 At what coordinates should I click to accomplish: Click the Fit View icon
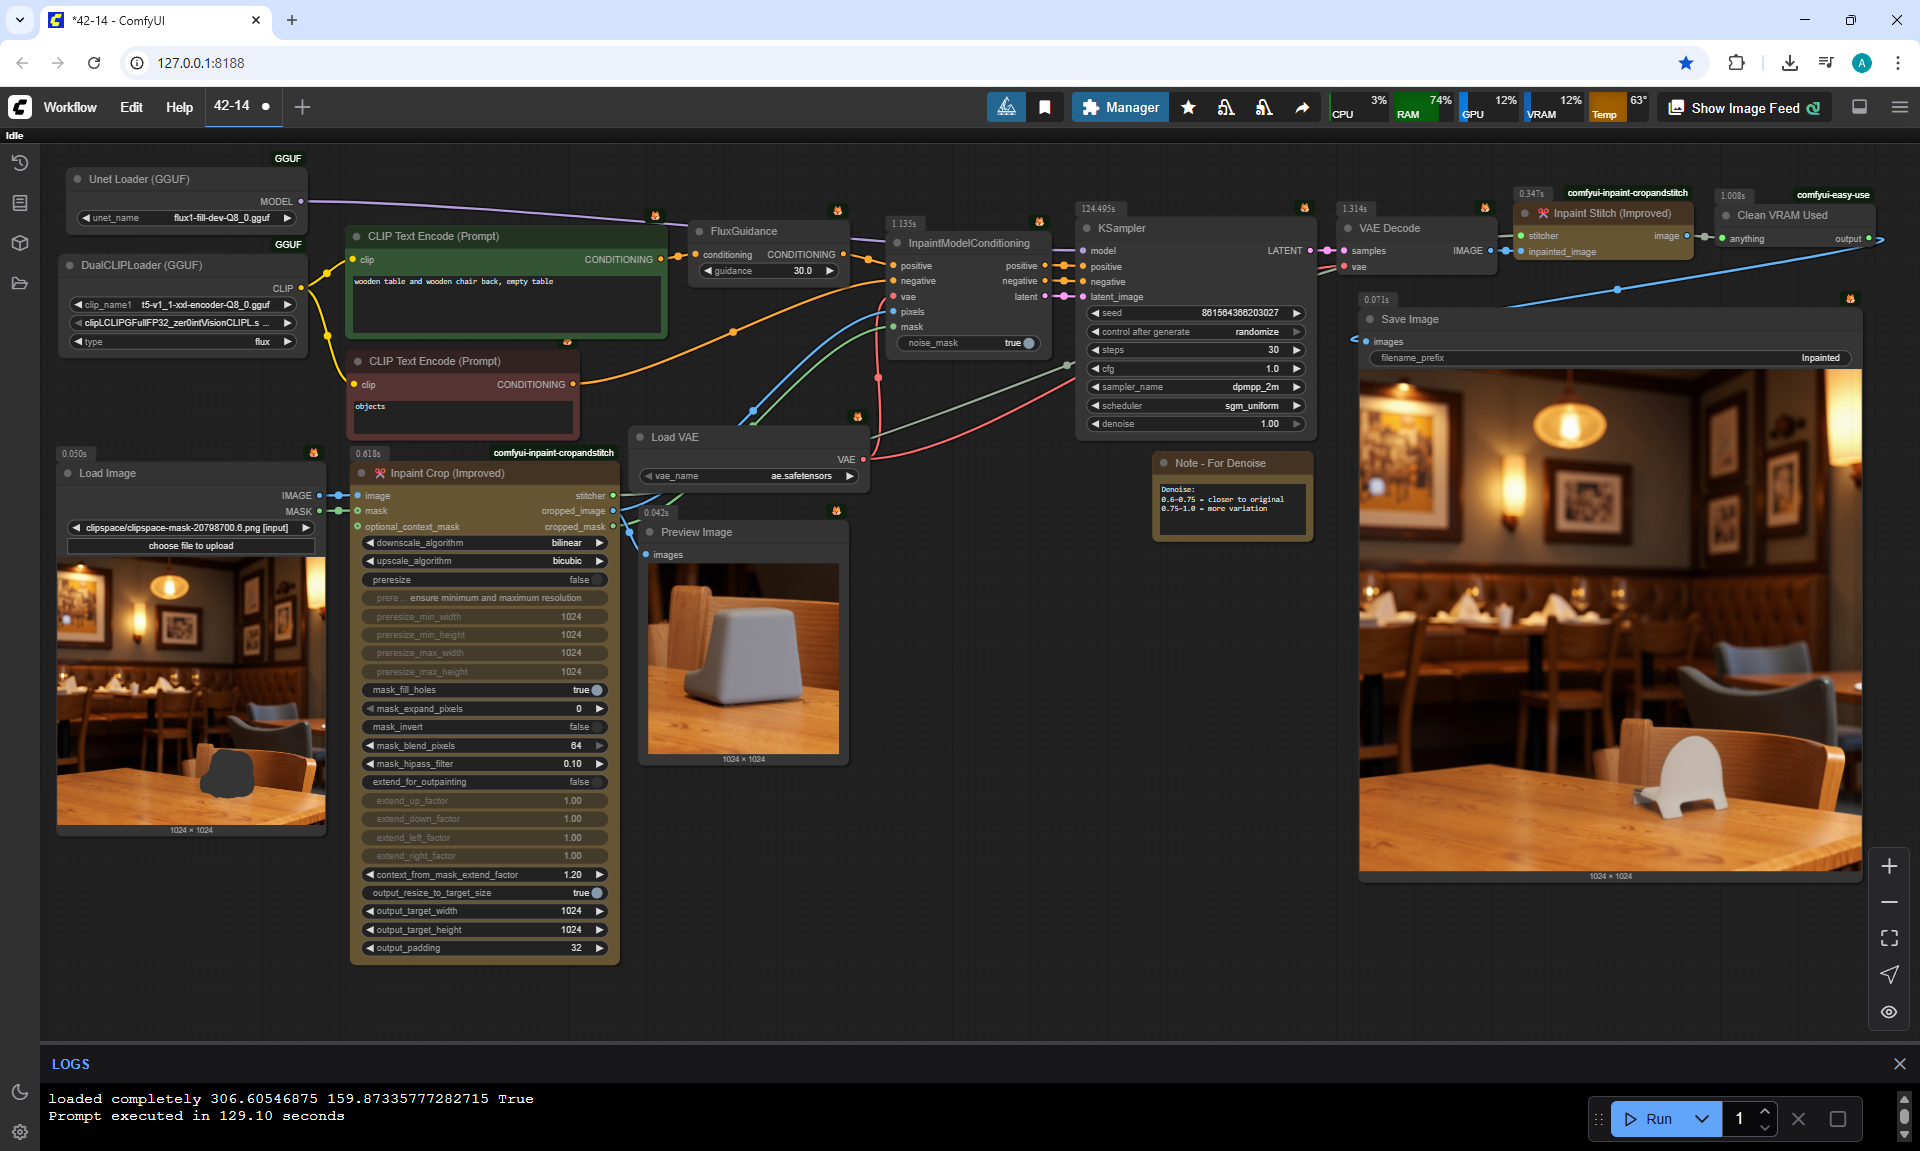[1889, 938]
